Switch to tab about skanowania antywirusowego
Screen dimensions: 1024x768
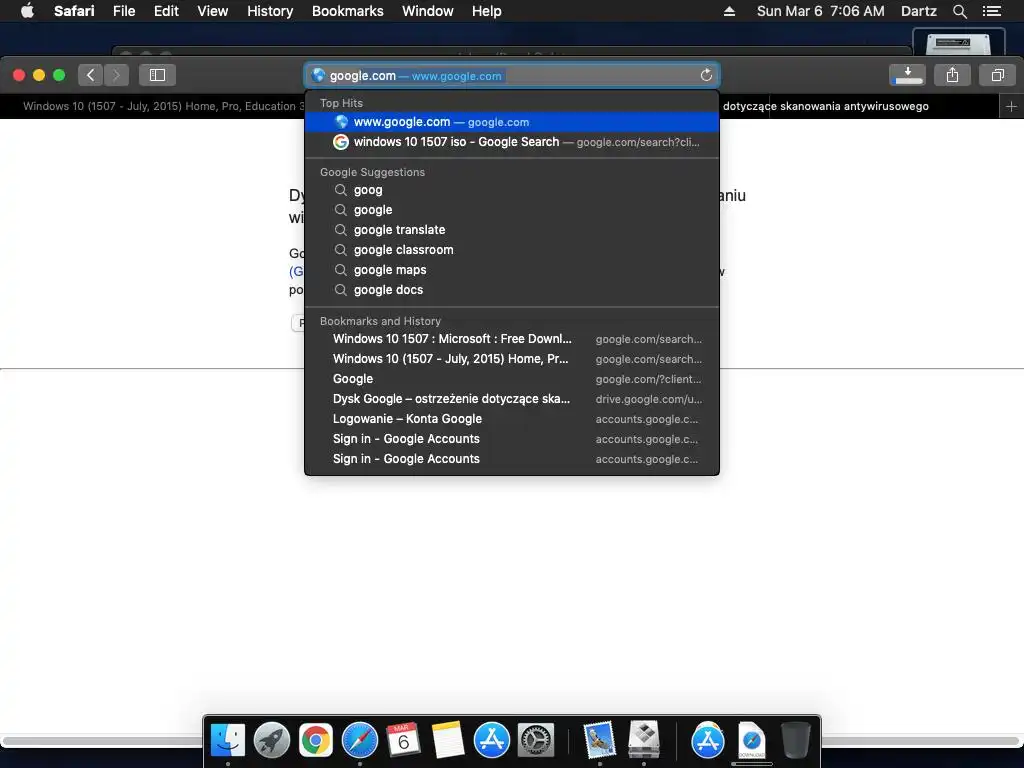point(859,106)
